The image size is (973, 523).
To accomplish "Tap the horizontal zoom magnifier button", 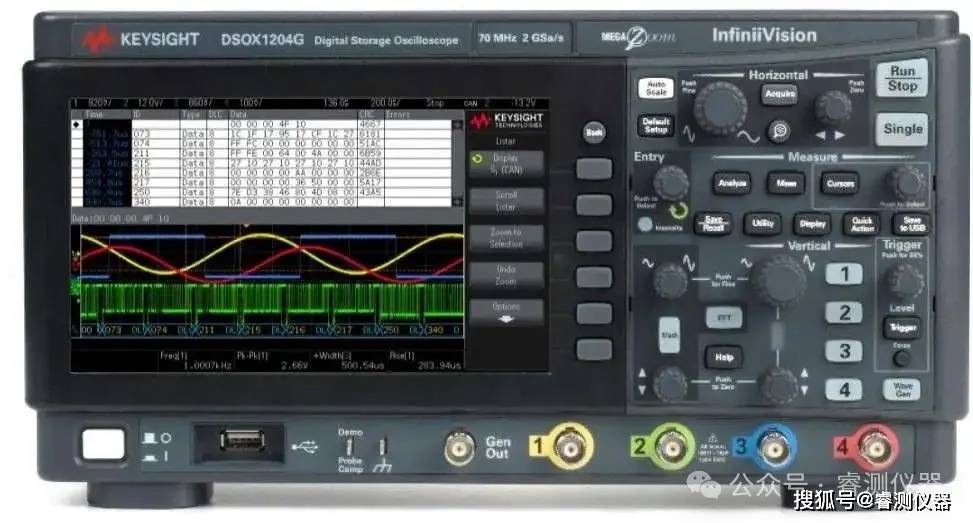I will [779, 131].
